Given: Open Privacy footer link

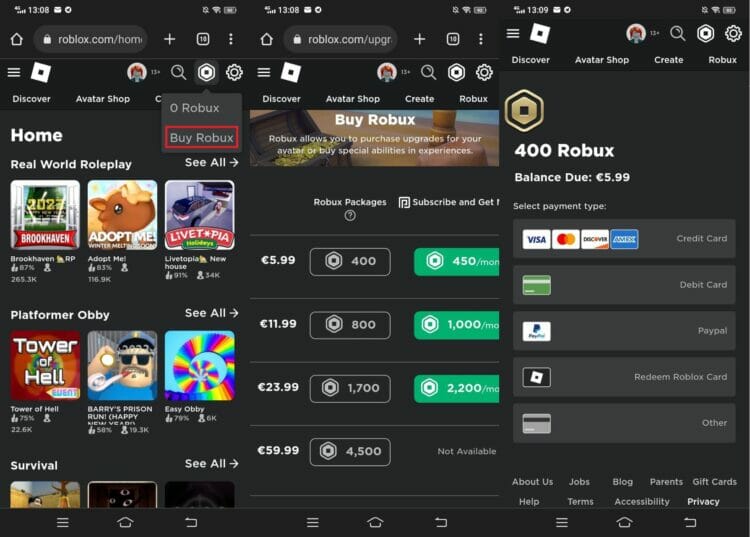Looking at the screenshot, I should [703, 502].
